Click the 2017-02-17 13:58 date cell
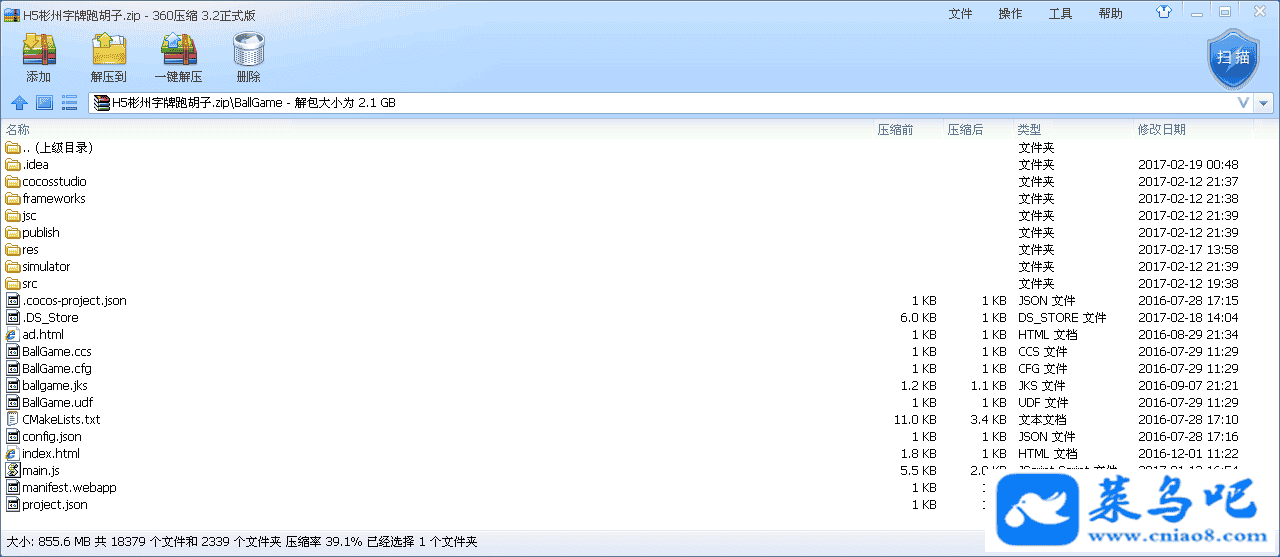 coord(1188,250)
